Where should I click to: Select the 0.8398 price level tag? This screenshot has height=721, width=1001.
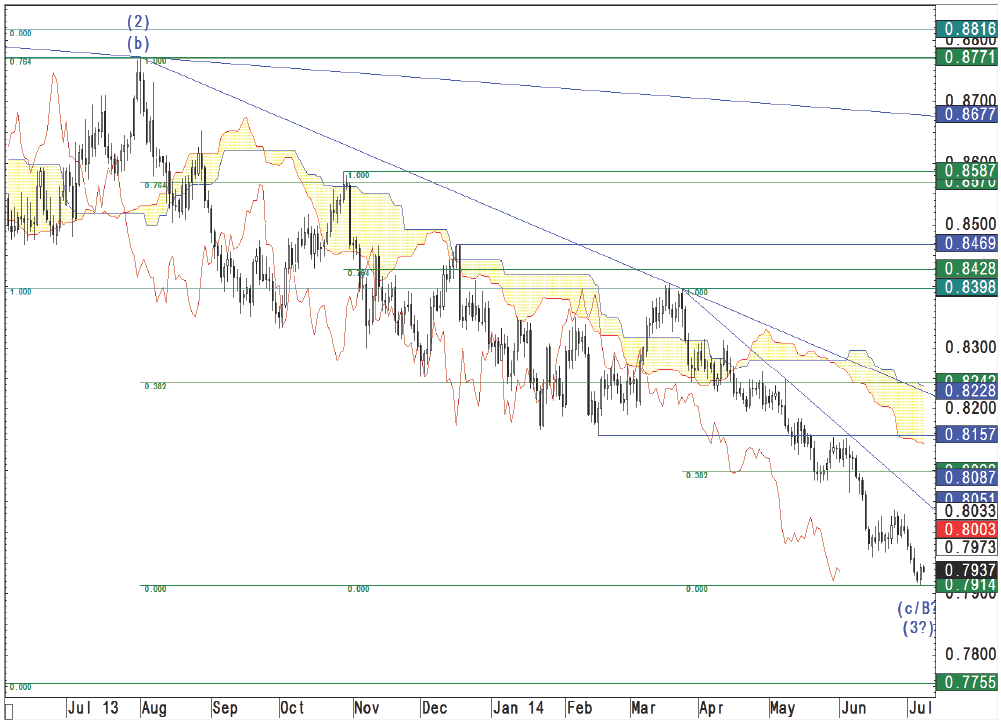(x=967, y=288)
